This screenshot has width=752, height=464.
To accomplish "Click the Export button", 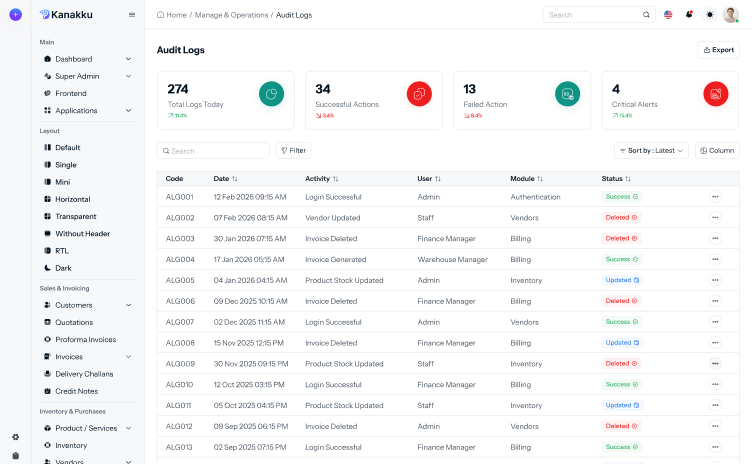I will [x=718, y=50].
